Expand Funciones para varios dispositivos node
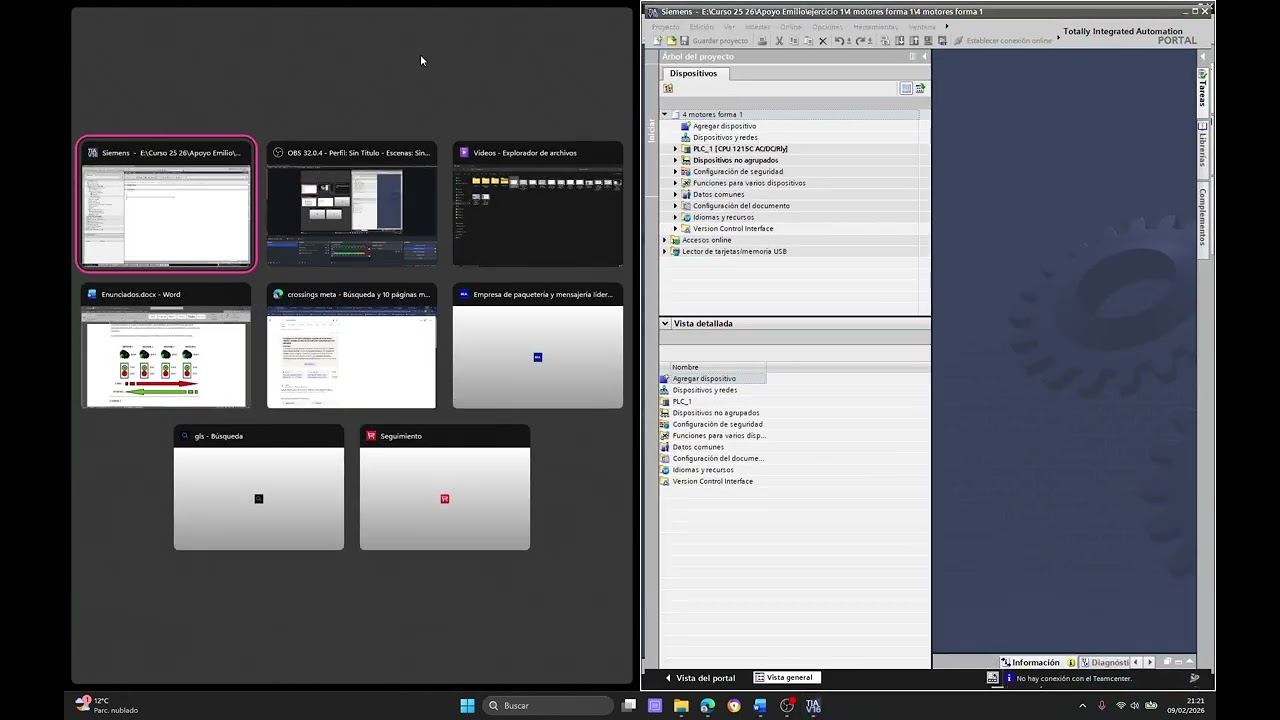Viewport: 1280px width, 720px height. pyautogui.click(x=675, y=183)
